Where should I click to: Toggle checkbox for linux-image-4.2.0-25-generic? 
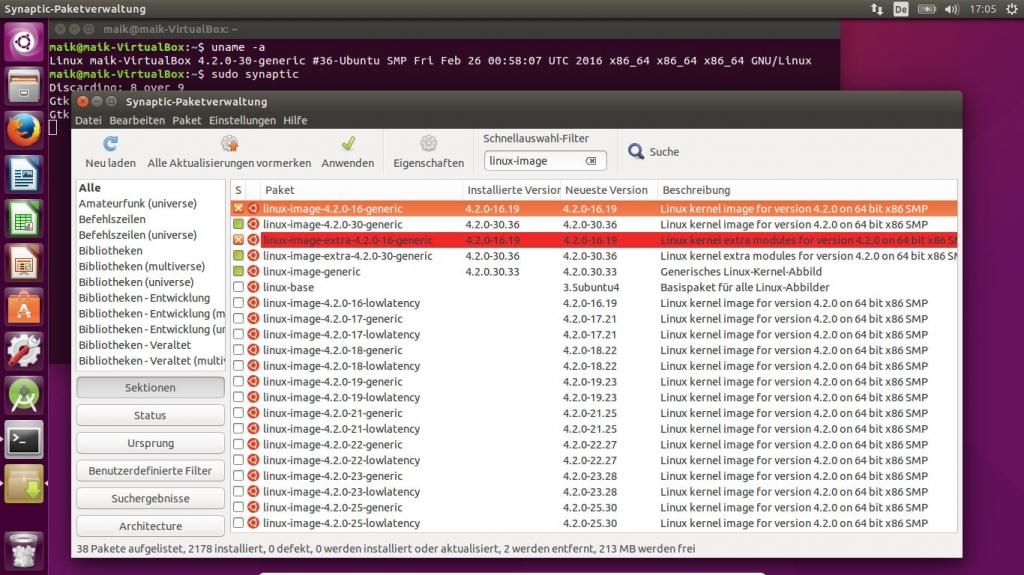pyautogui.click(x=238, y=508)
